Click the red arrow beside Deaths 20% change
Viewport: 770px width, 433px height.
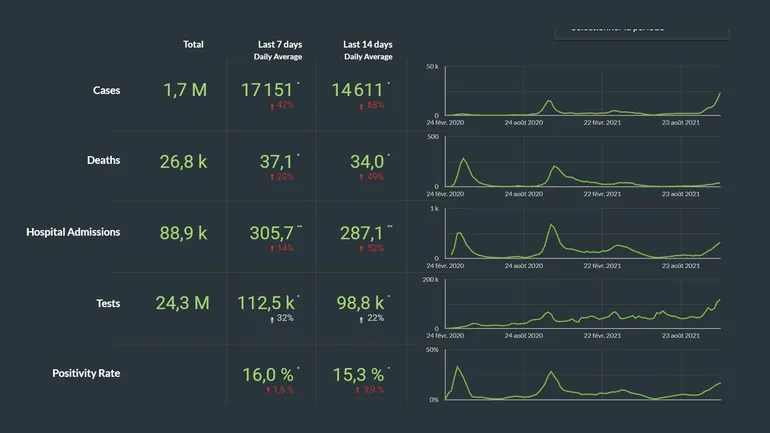point(273,176)
